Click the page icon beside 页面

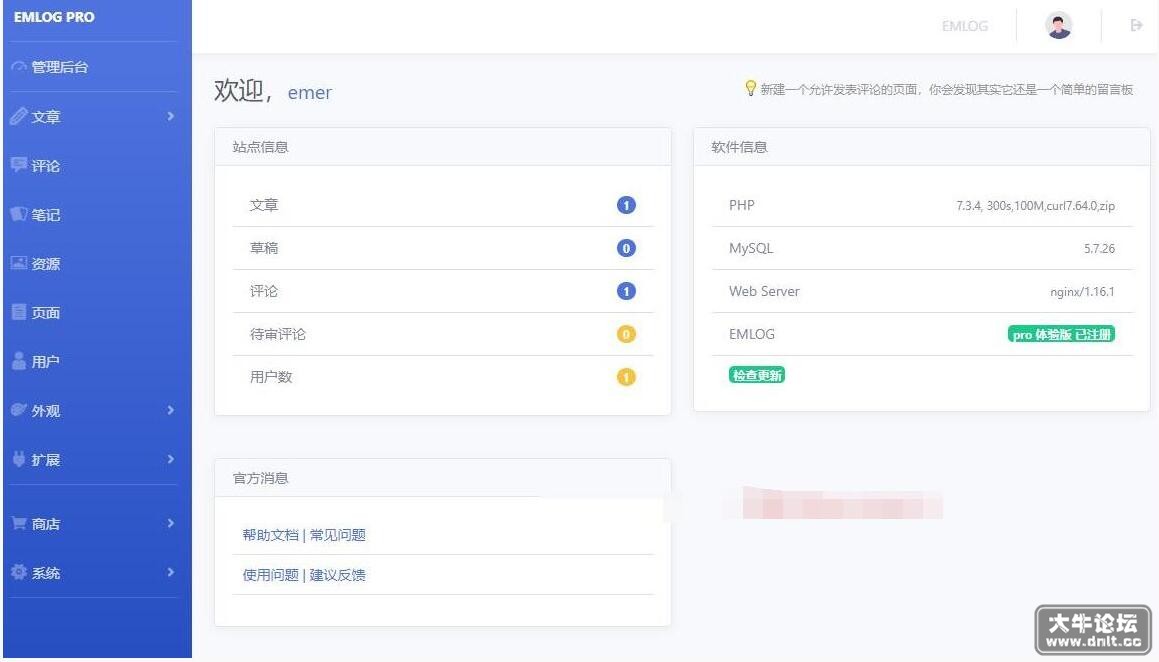tap(19, 312)
